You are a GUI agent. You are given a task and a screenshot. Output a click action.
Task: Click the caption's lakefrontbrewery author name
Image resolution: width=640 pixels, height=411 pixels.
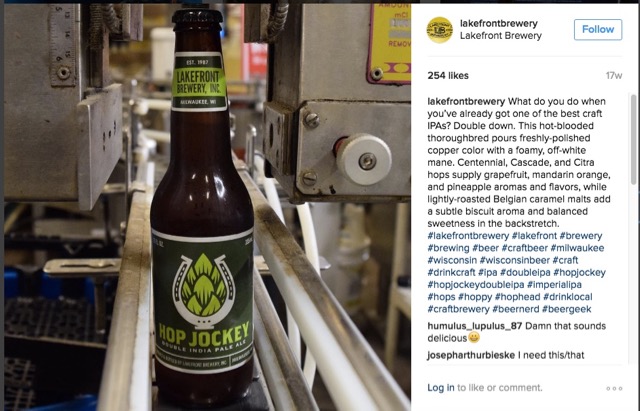pyautogui.click(x=466, y=101)
